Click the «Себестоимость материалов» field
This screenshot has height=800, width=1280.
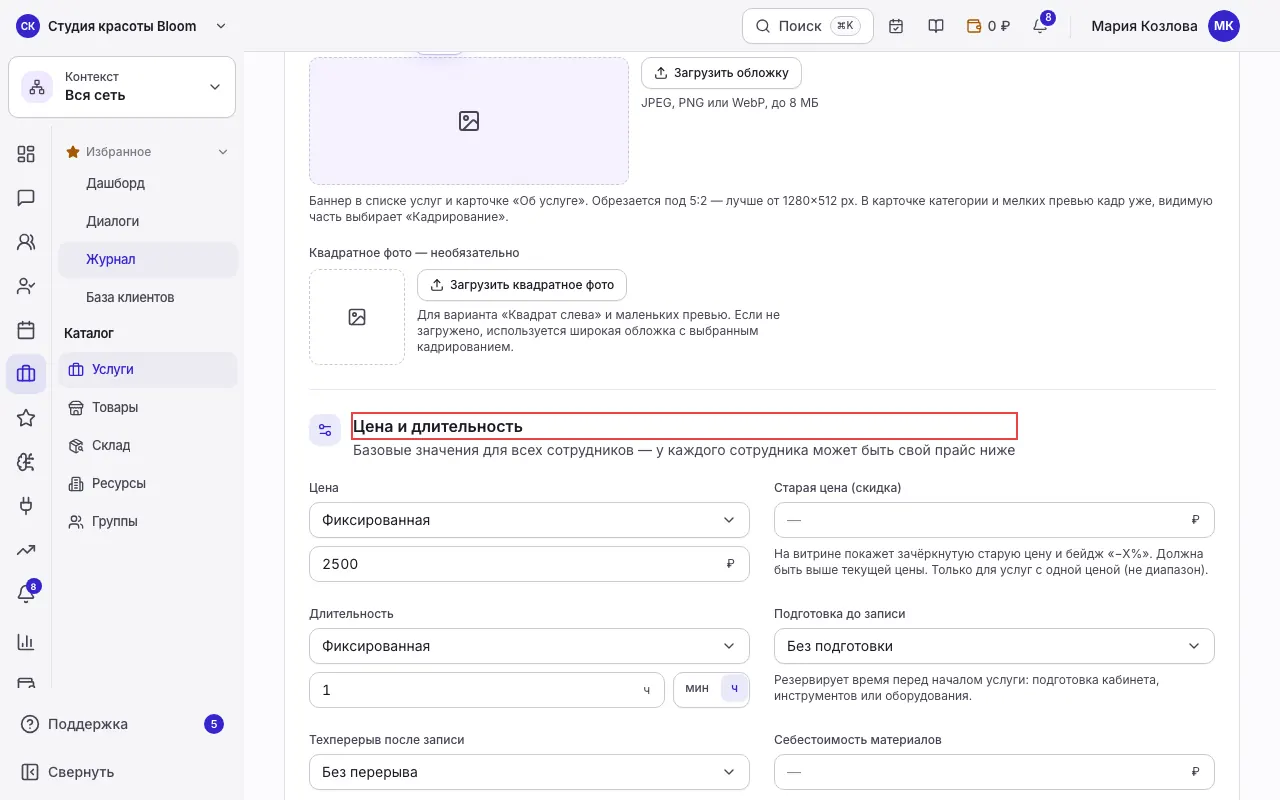994,772
